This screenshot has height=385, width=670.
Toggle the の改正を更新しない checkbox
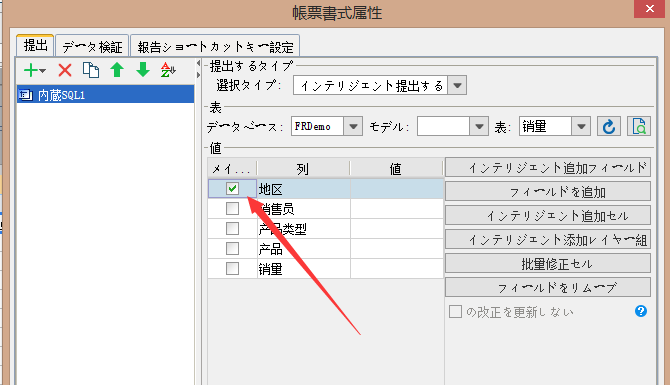(455, 312)
